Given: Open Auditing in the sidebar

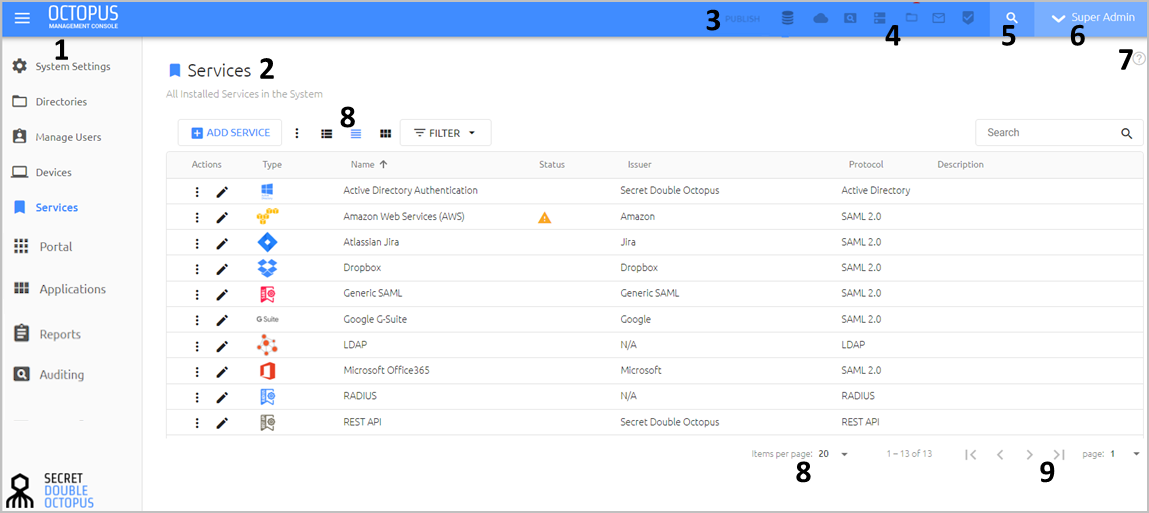Looking at the screenshot, I should pyautogui.click(x=49, y=374).
